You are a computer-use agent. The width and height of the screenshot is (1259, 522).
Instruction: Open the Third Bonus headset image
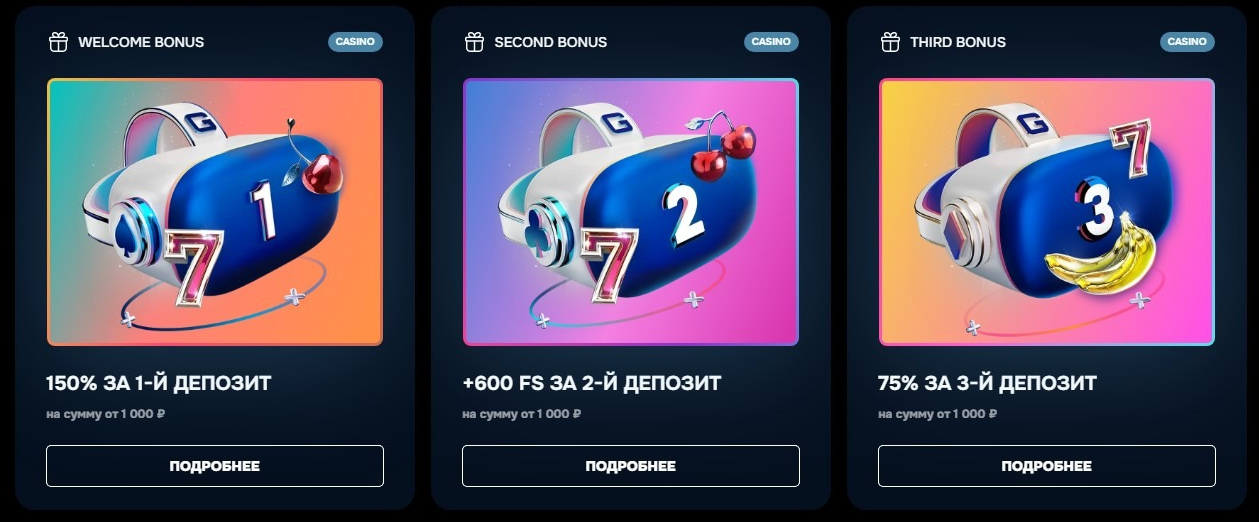tap(1047, 212)
